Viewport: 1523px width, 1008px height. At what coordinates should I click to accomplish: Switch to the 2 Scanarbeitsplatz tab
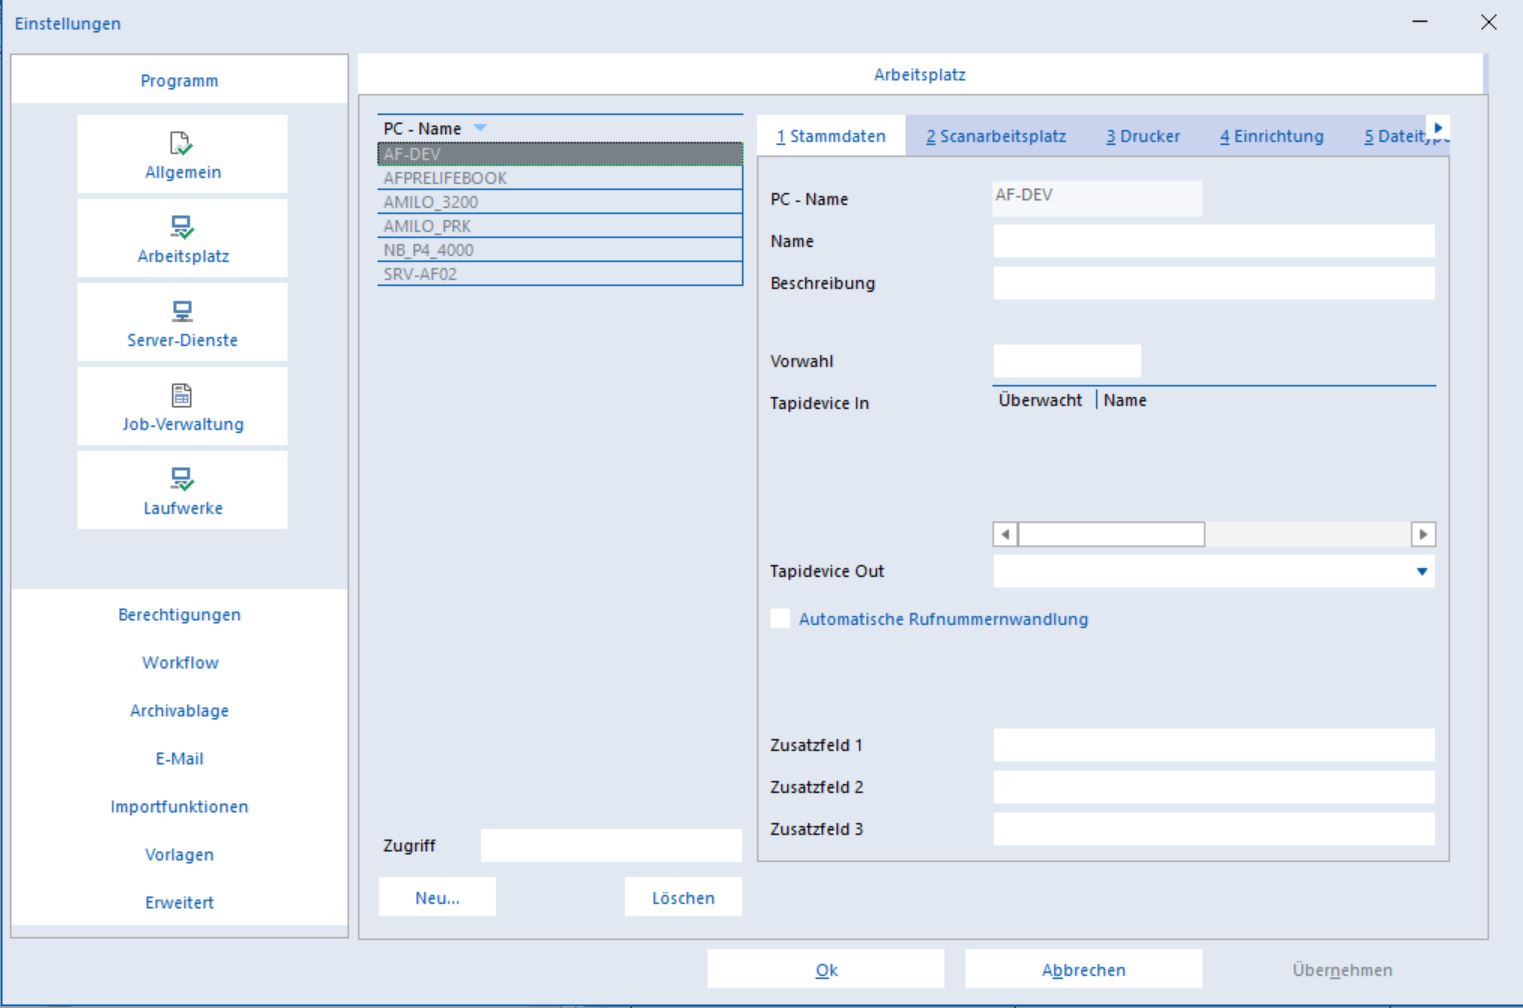tap(996, 136)
